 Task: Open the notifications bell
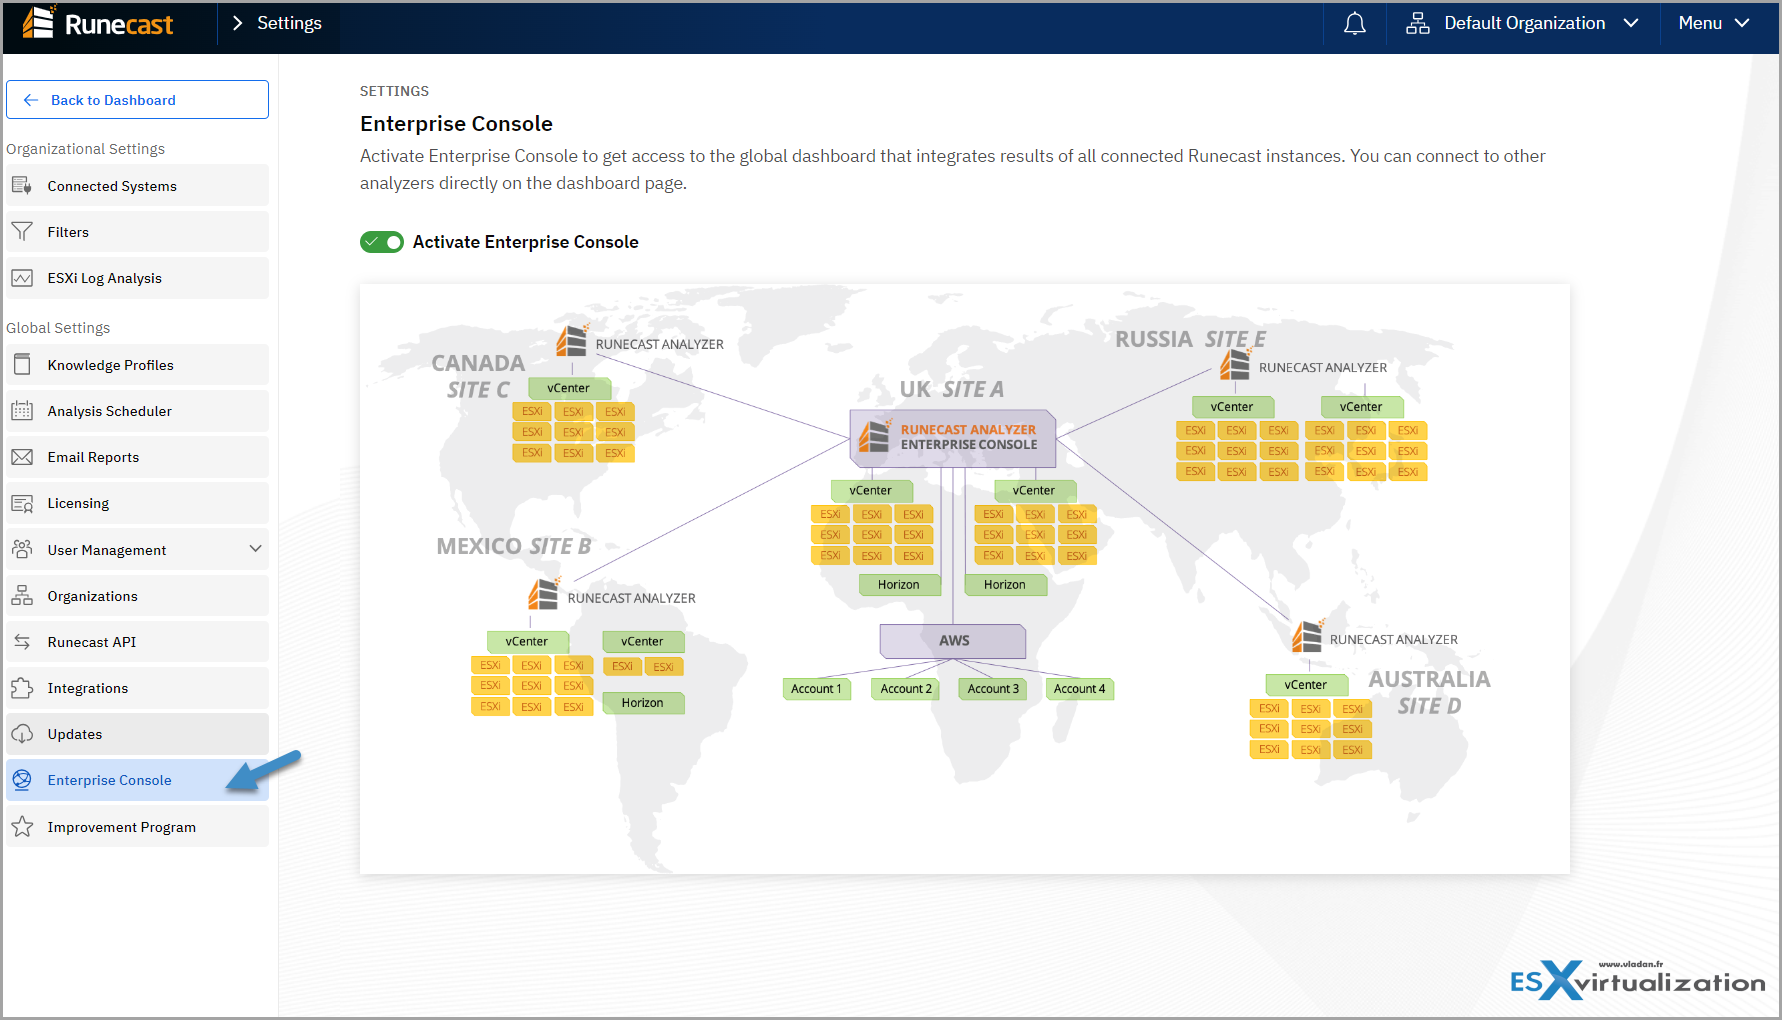coord(1354,24)
